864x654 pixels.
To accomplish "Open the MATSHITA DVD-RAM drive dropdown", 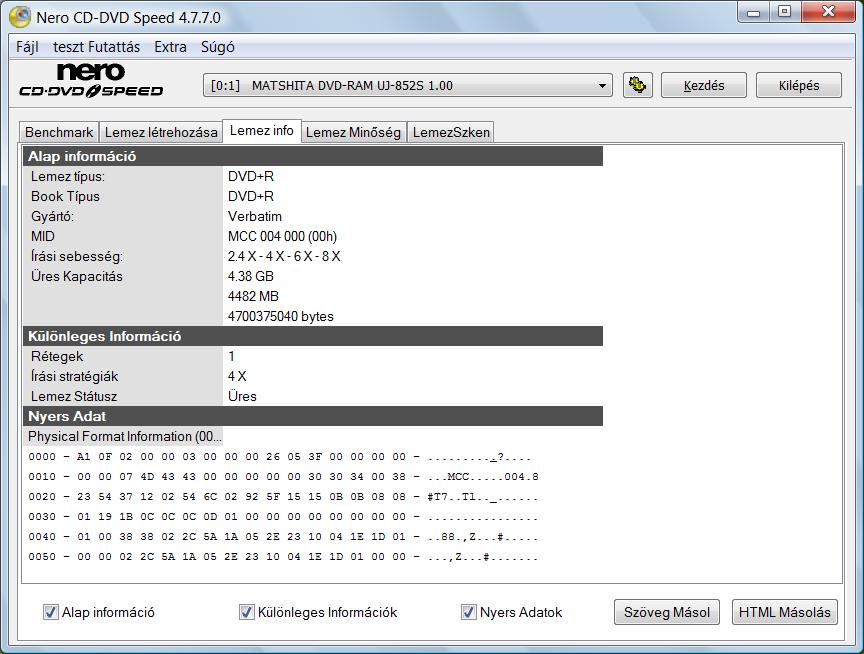I will click(x=408, y=85).
